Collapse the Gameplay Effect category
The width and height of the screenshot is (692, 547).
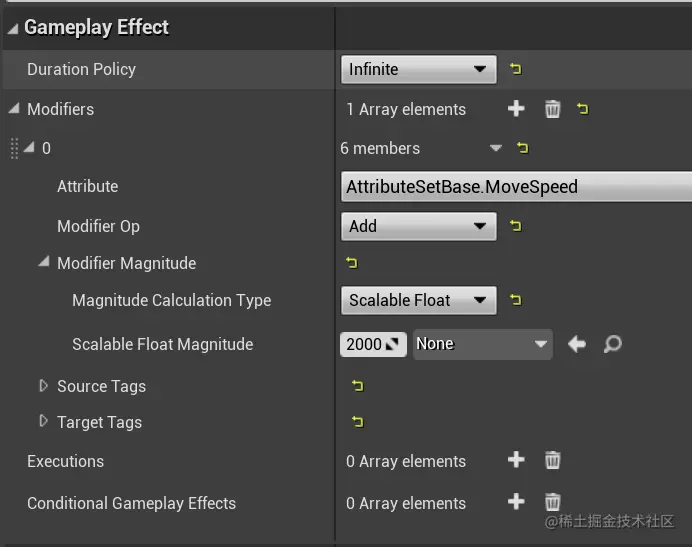(12, 28)
